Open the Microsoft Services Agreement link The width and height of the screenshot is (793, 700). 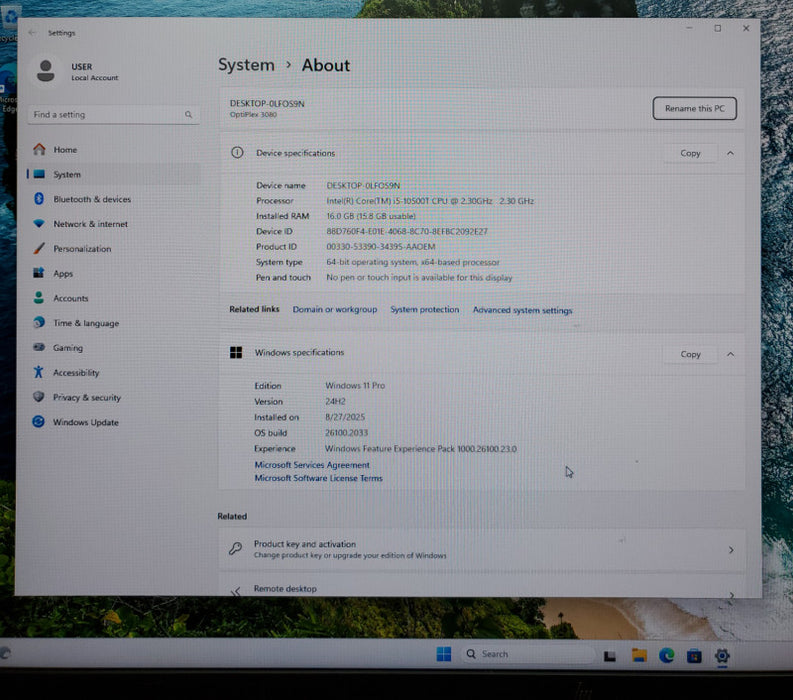pos(312,465)
